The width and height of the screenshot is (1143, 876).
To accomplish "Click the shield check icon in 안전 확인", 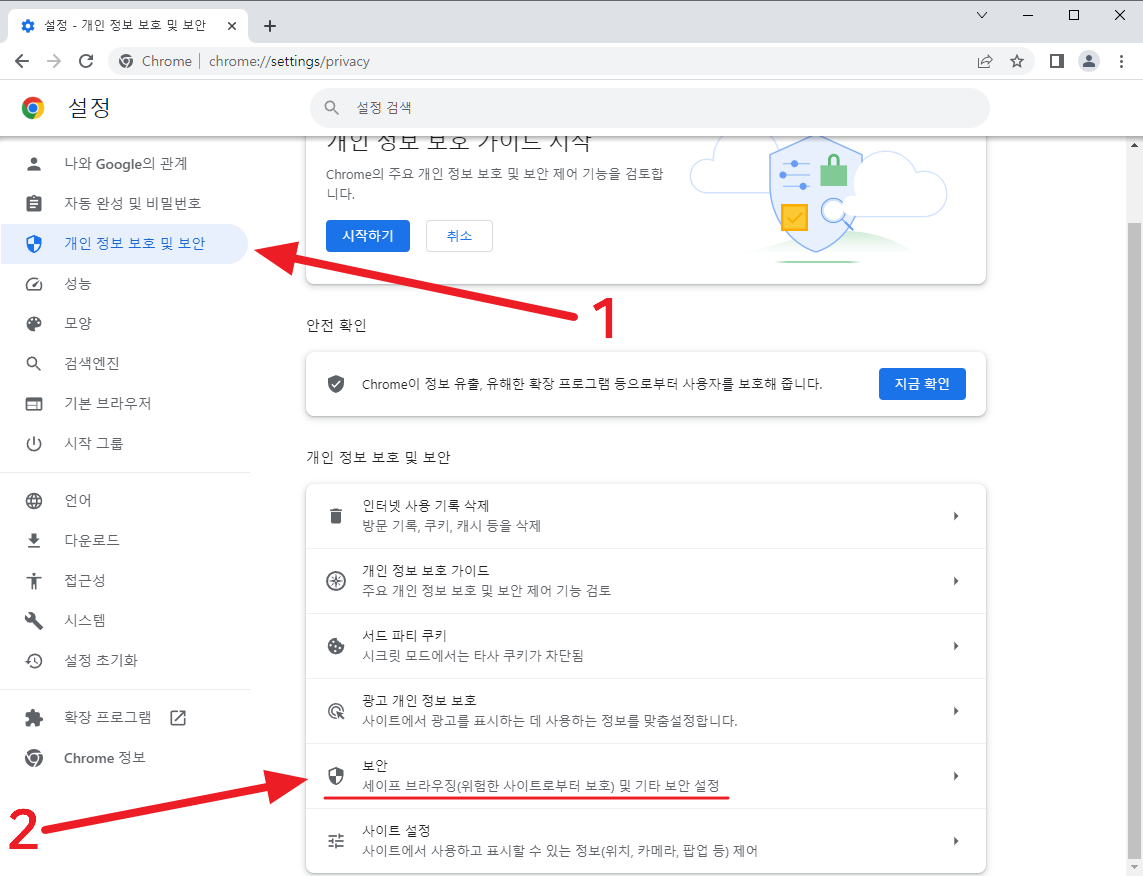I will pos(336,384).
